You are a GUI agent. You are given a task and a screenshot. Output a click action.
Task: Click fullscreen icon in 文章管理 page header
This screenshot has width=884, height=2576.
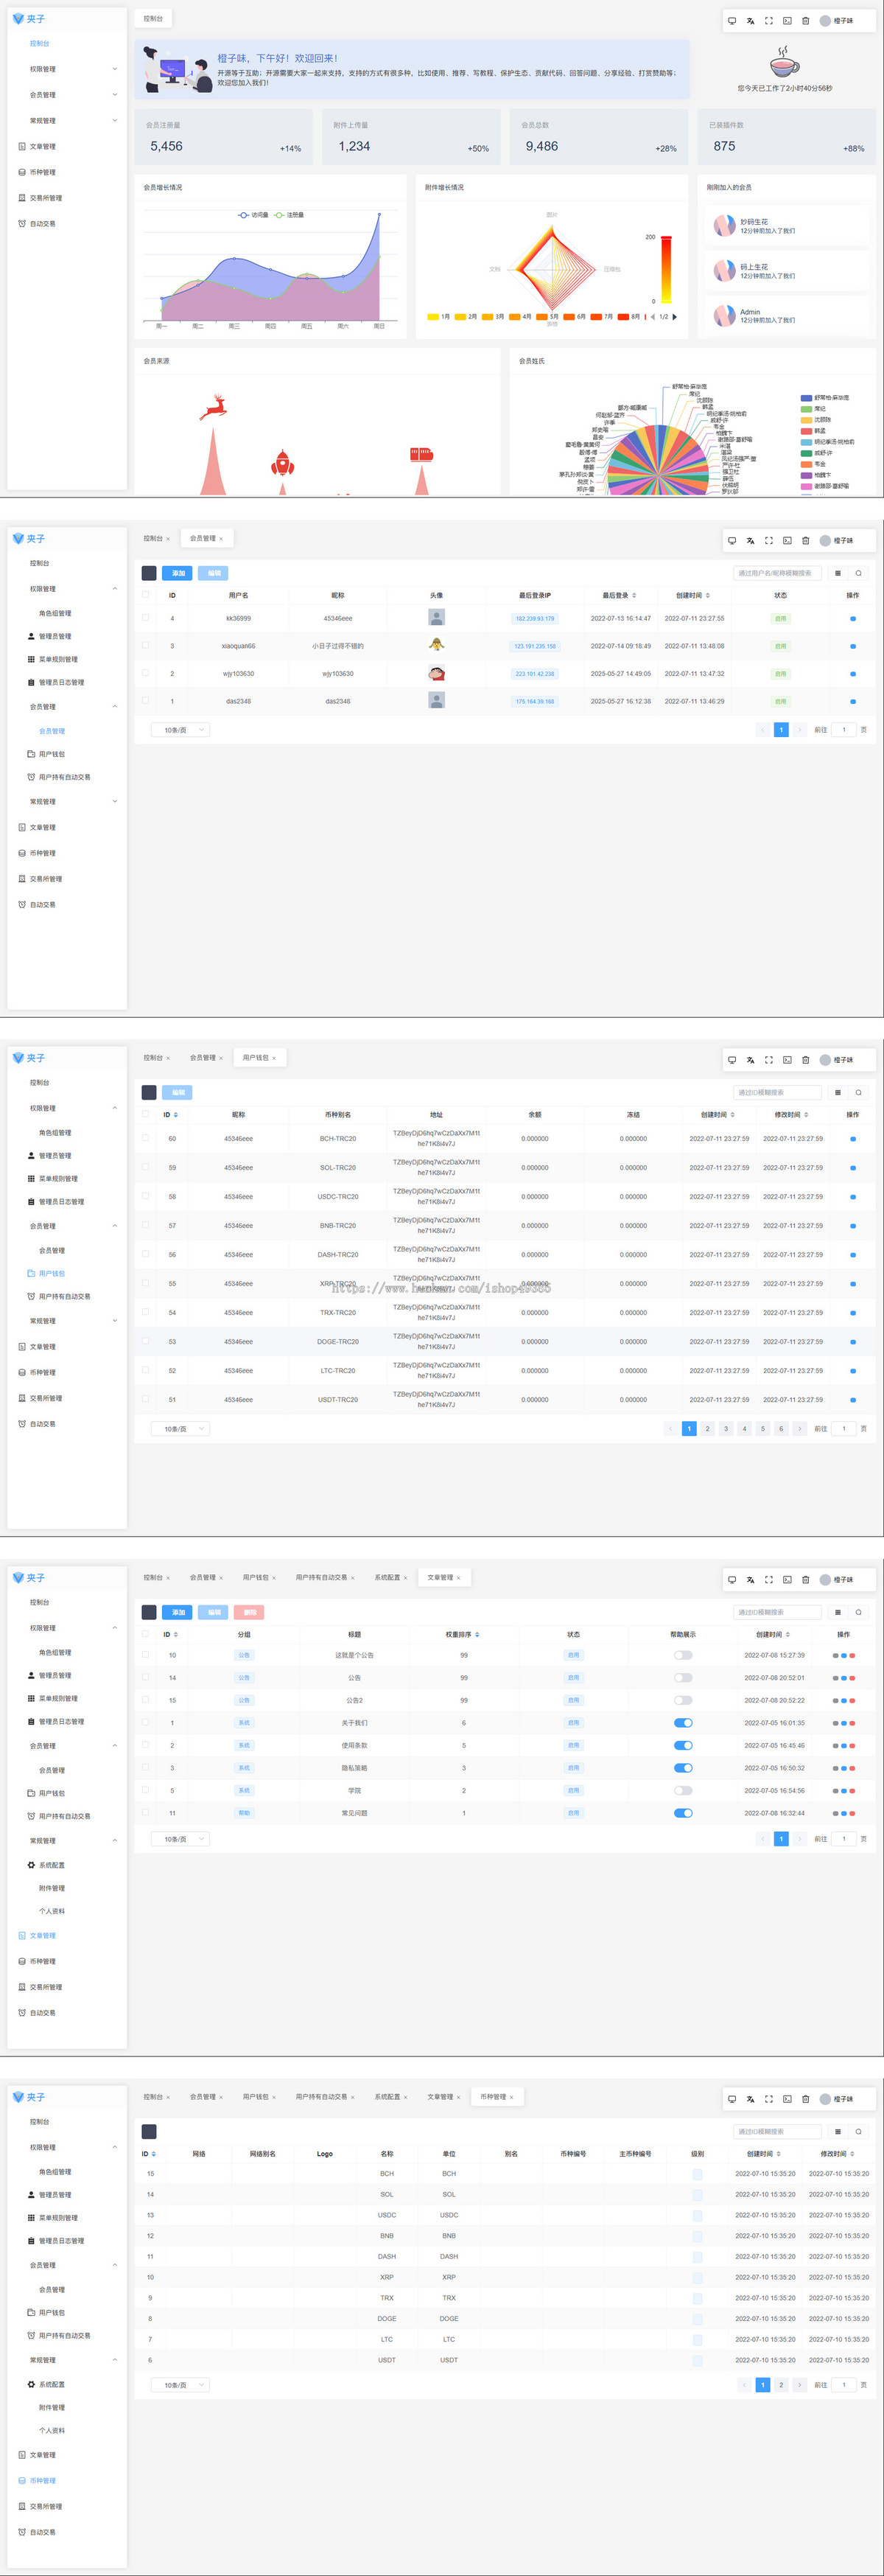click(768, 1579)
